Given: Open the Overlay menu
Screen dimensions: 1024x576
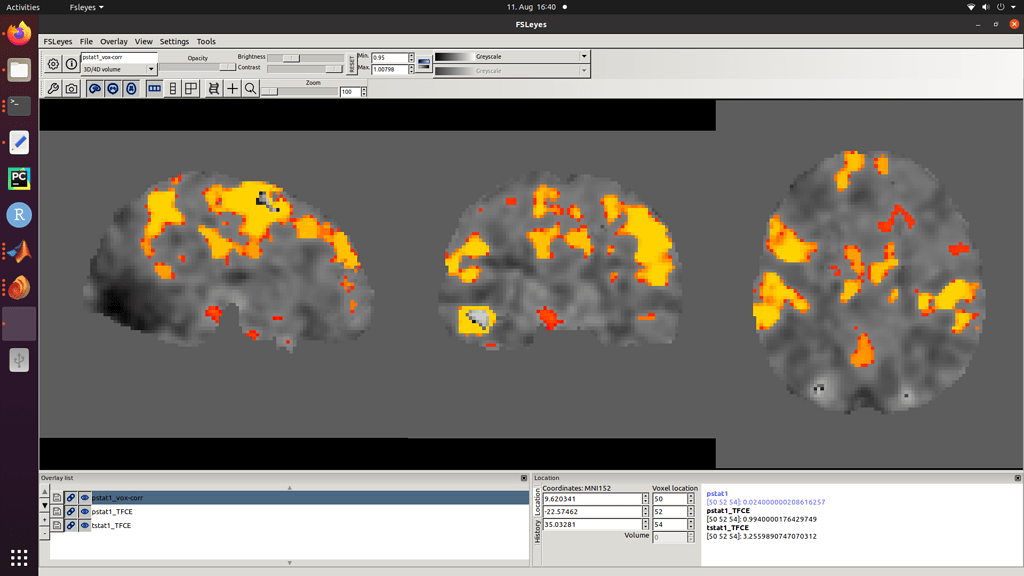Looking at the screenshot, I should [113, 41].
